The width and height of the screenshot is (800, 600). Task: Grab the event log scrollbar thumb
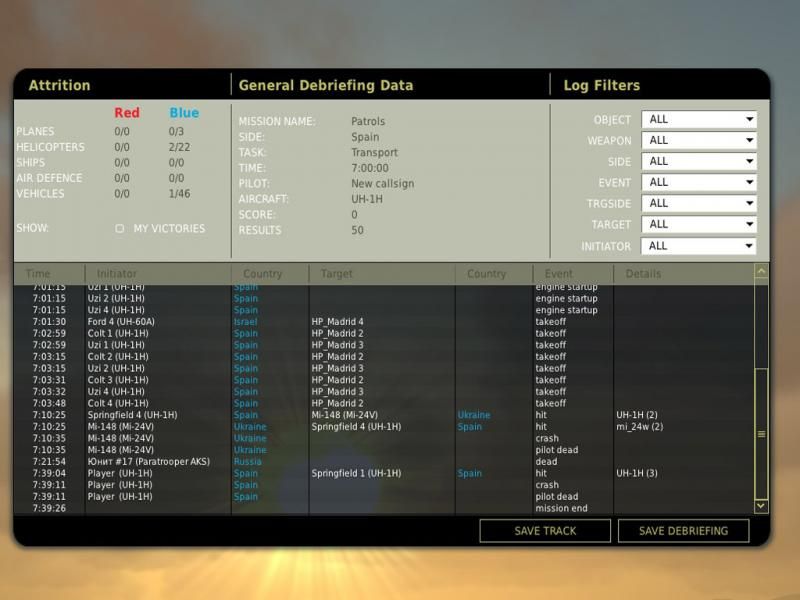coord(761,433)
